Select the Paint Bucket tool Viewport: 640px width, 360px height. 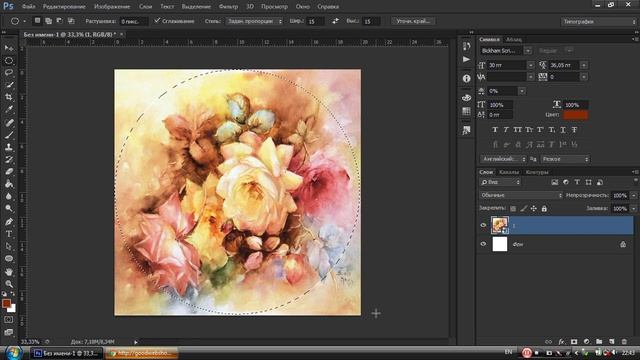tap(9, 184)
